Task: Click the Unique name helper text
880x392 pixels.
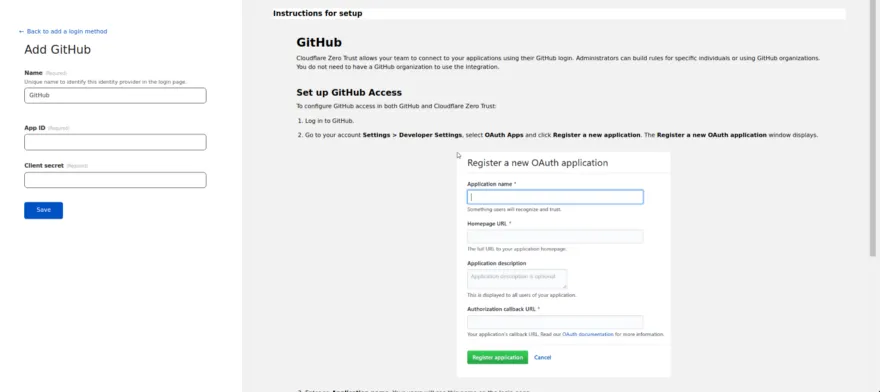Action: (x=105, y=82)
